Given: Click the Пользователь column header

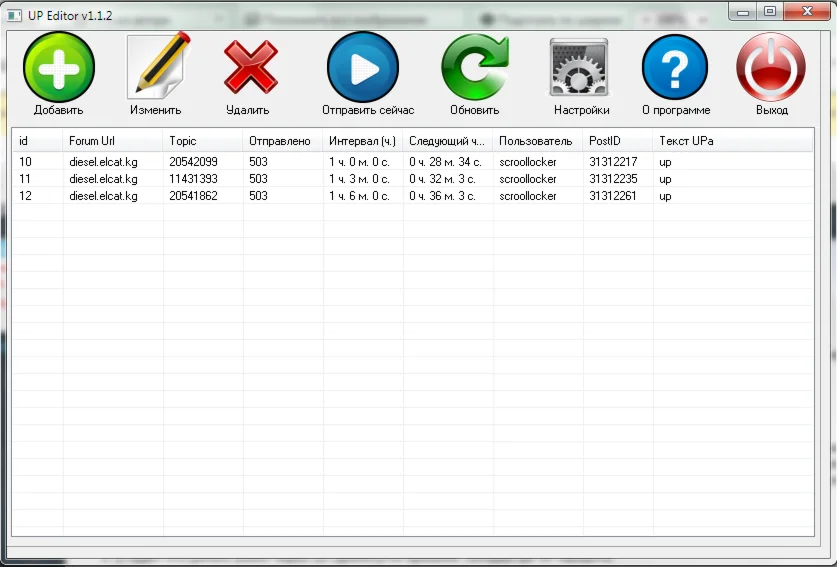Looking at the screenshot, I should [538, 141].
